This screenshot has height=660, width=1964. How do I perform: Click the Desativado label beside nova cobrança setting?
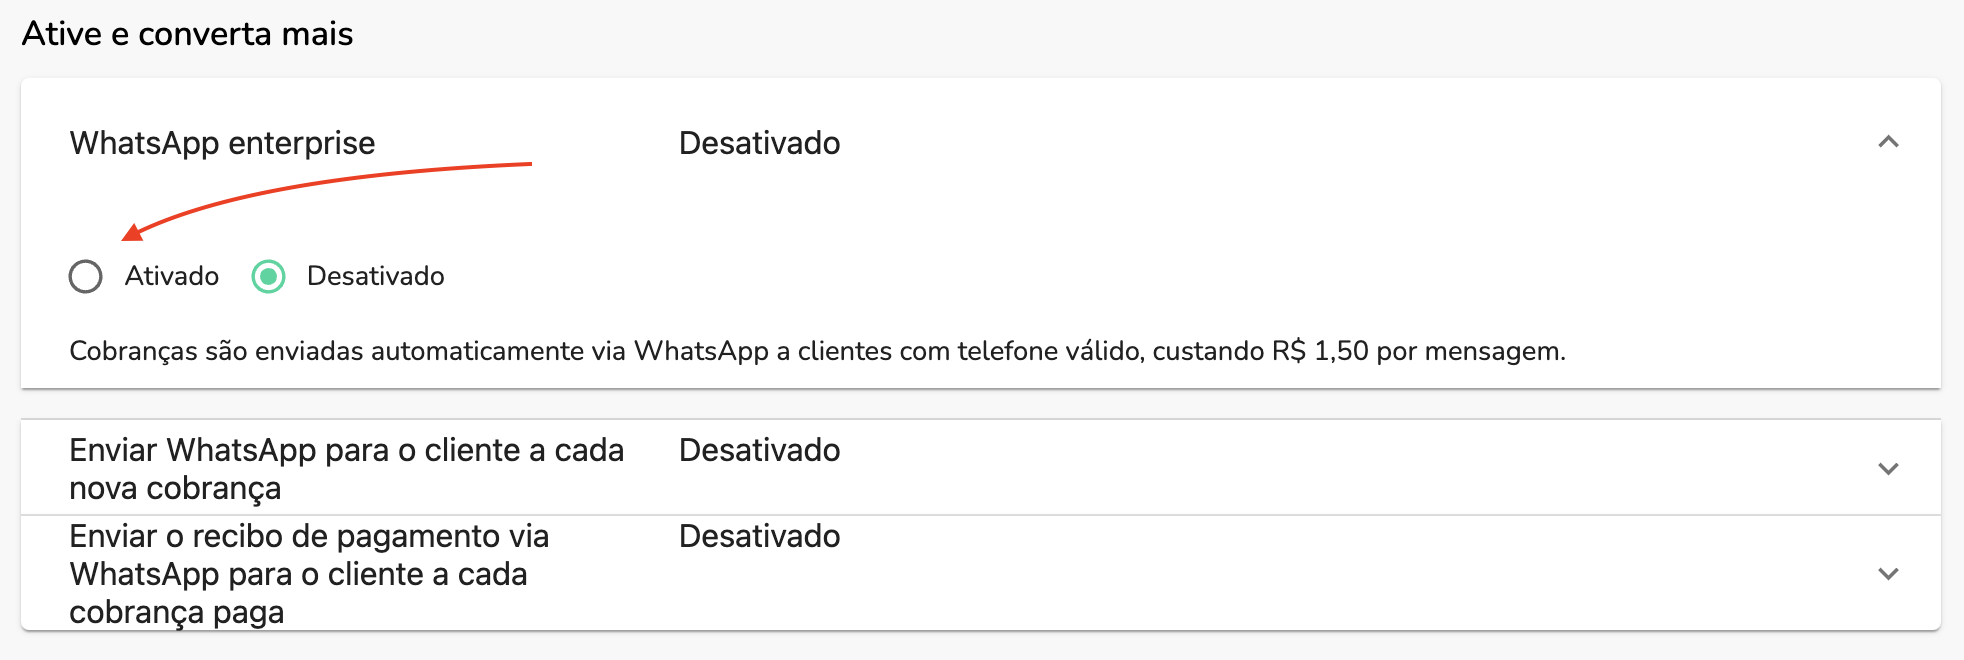click(758, 451)
